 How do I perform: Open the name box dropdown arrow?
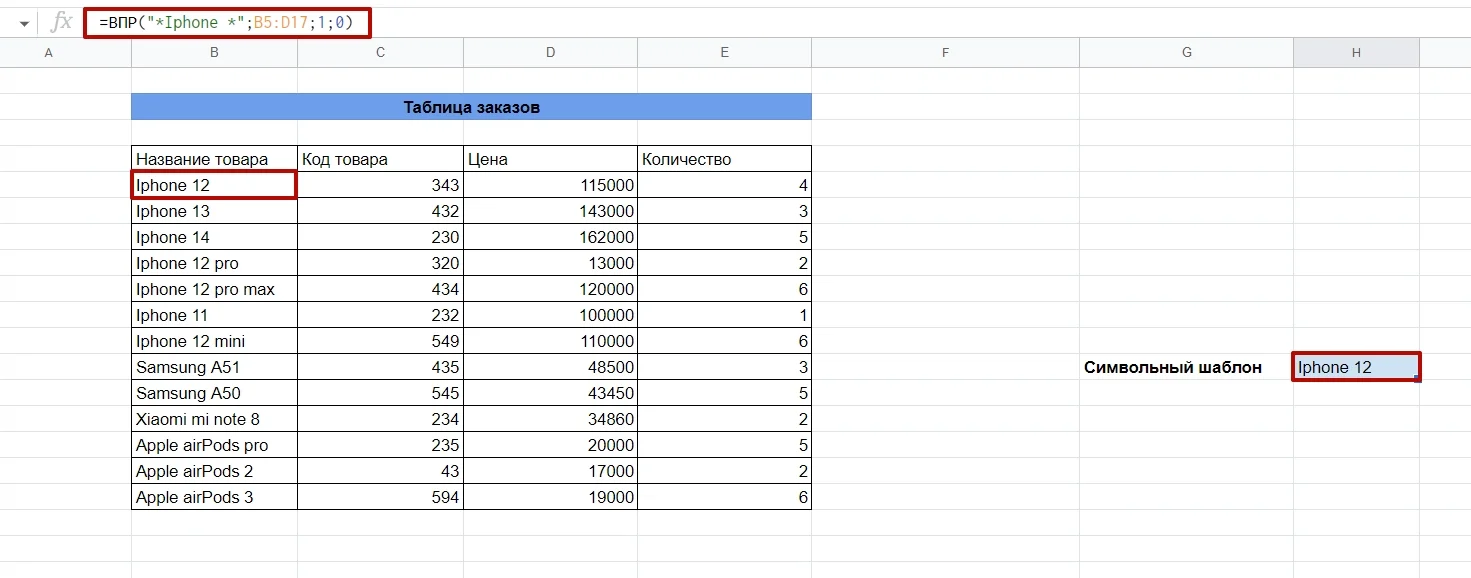click(x=24, y=23)
